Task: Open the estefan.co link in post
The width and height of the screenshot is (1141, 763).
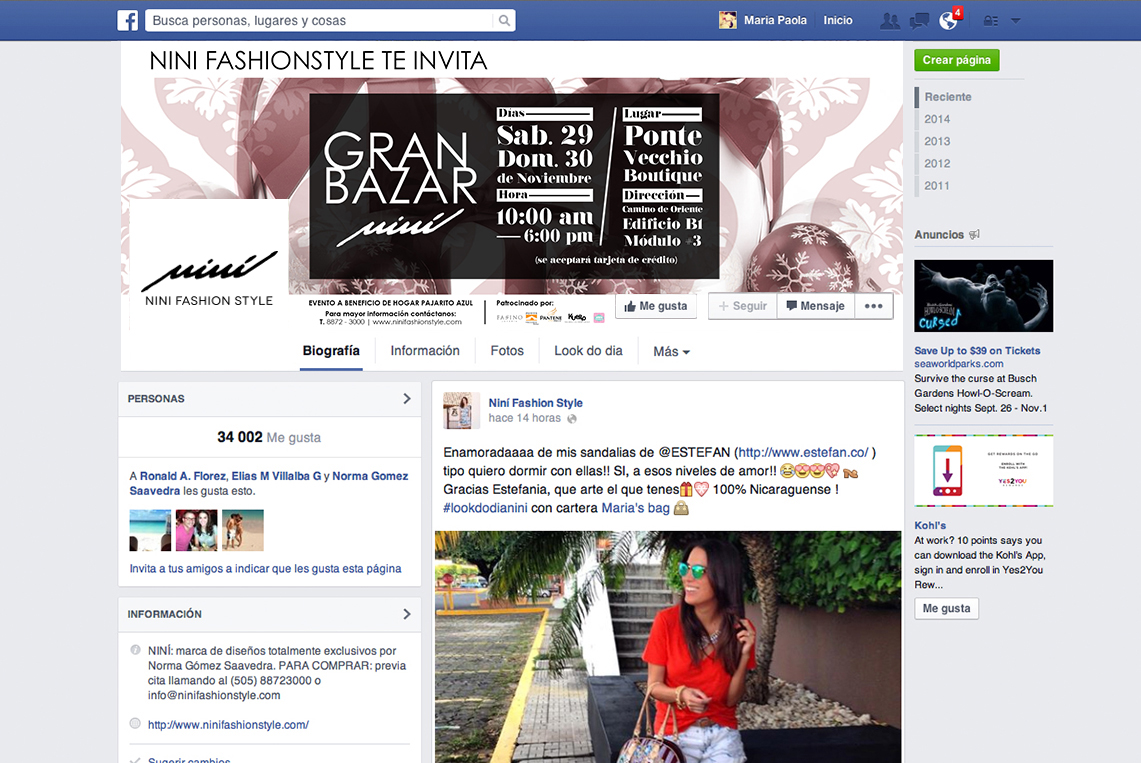Action: click(x=803, y=452)
